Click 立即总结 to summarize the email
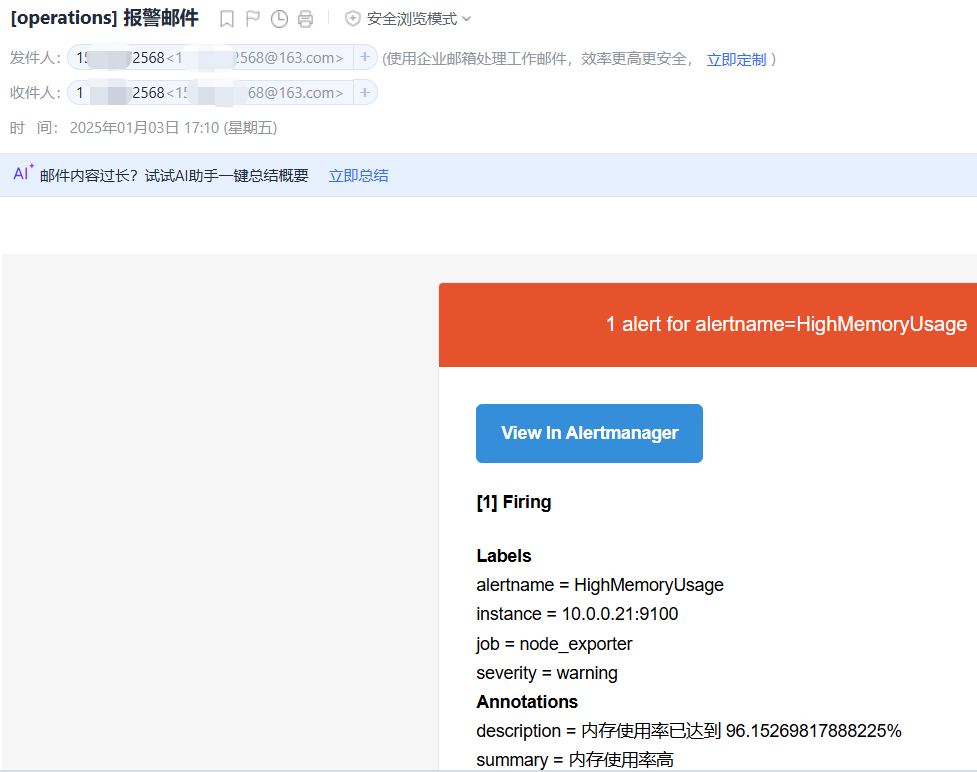The image size is (977, 772). (358, 175)
